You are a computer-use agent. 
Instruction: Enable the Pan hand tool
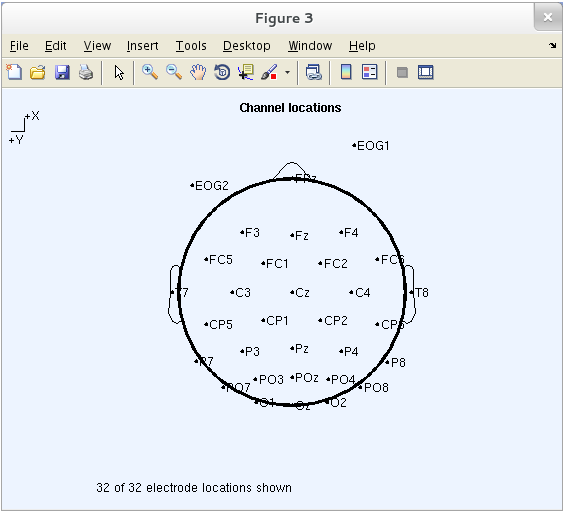(x=198, y=72)
